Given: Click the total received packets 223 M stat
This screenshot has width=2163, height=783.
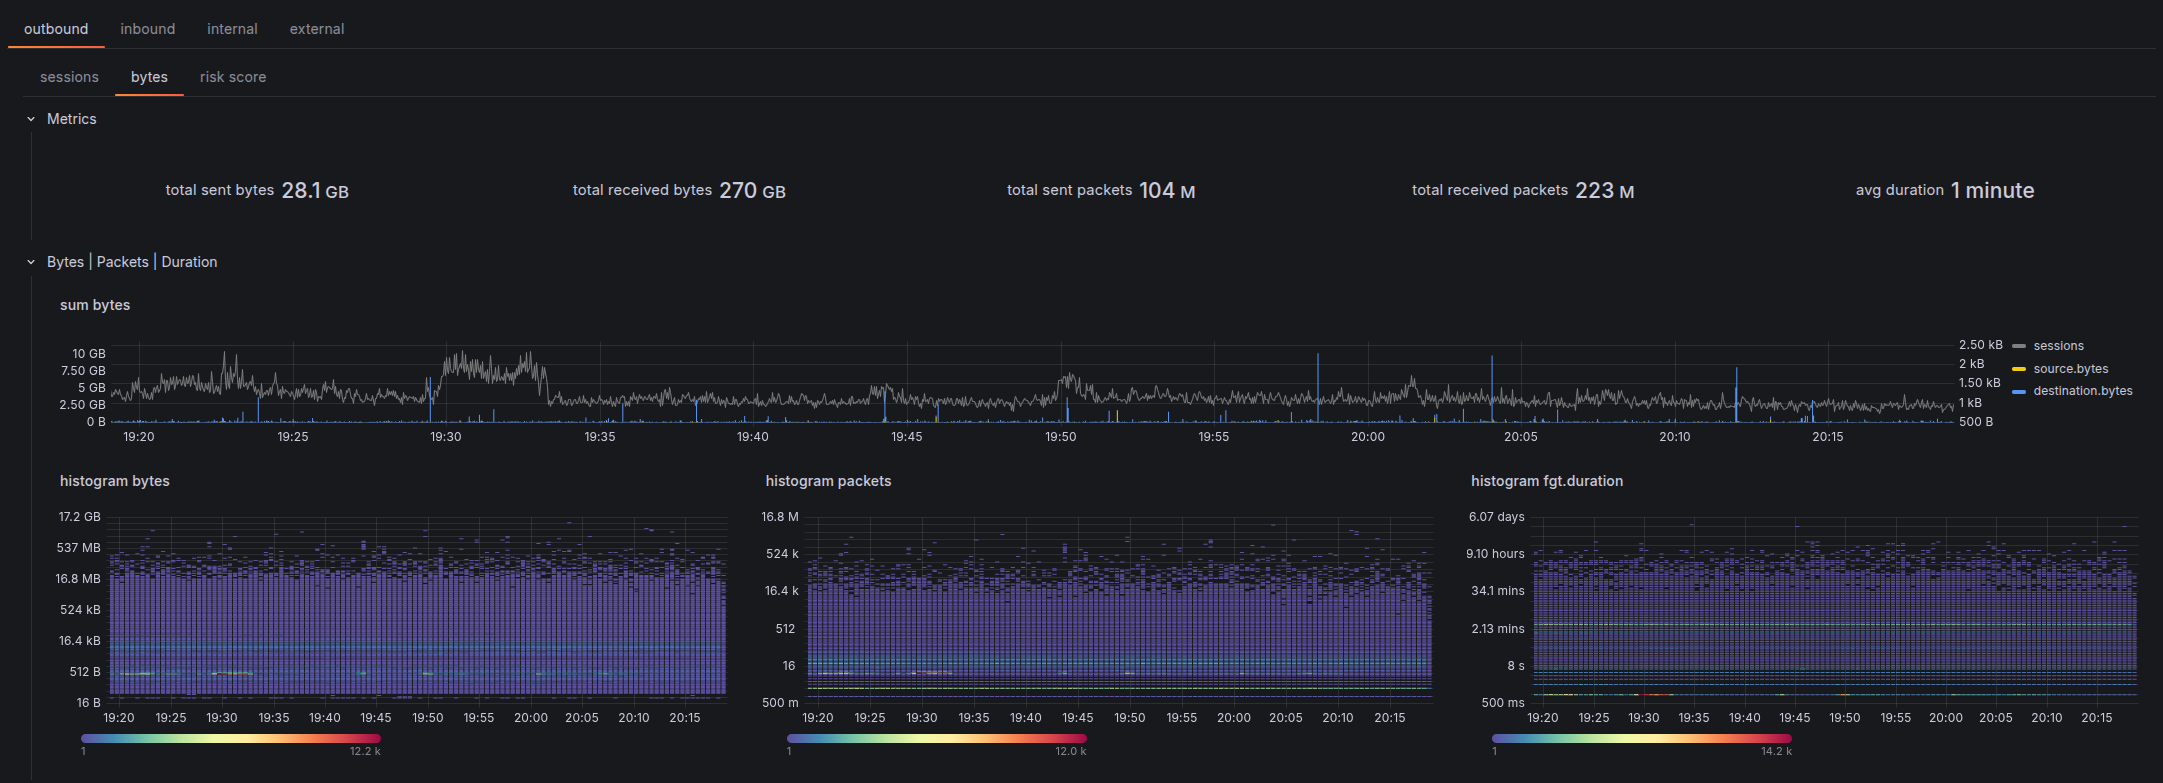Looking at the screenshot, I should [1523, 190].
